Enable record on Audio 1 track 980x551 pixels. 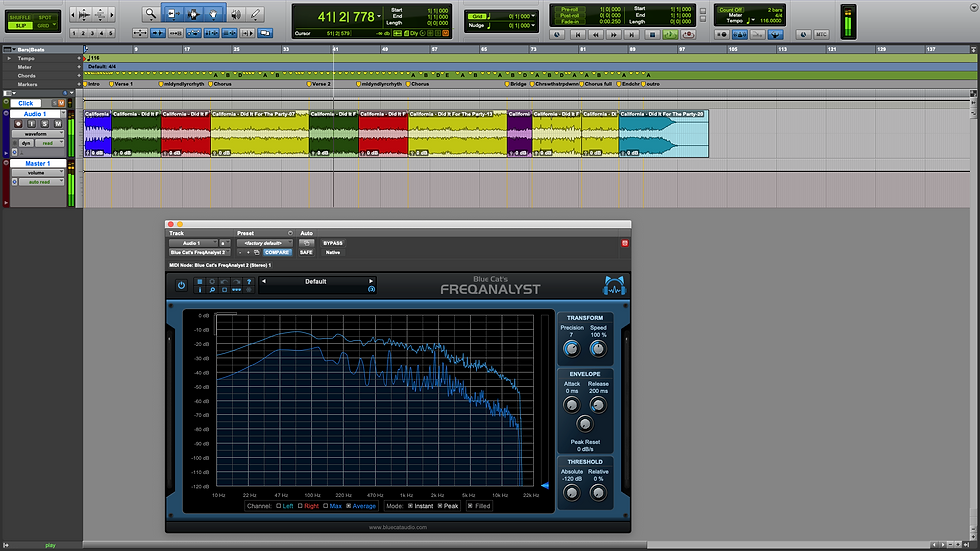(18, 124)
